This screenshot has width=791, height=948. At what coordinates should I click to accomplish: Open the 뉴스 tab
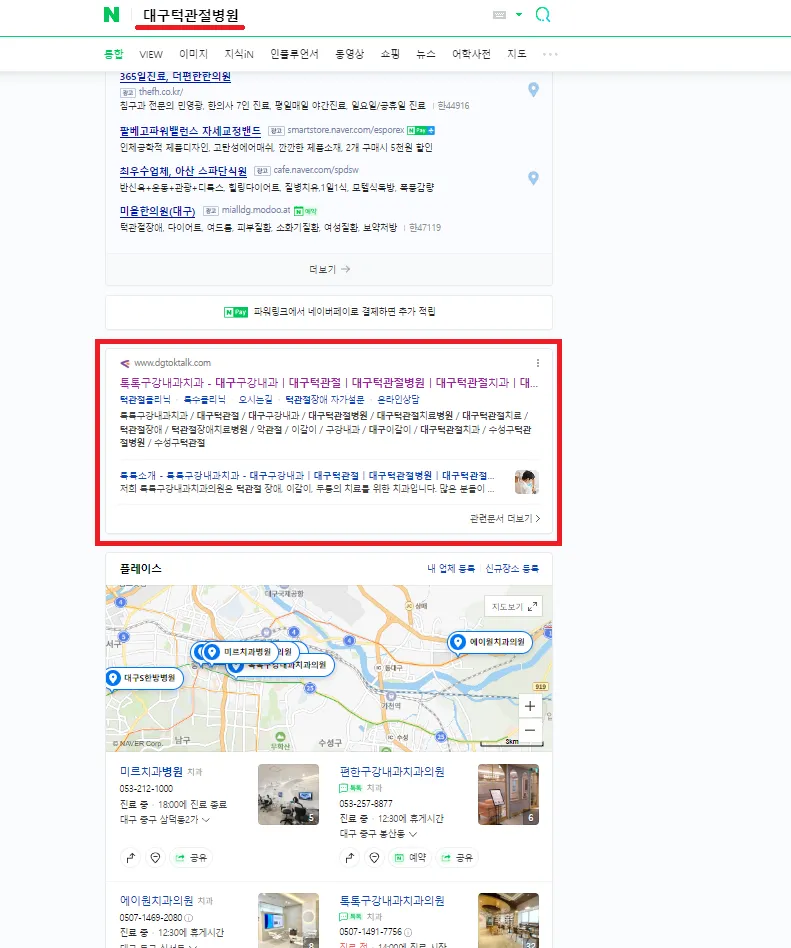426,54
